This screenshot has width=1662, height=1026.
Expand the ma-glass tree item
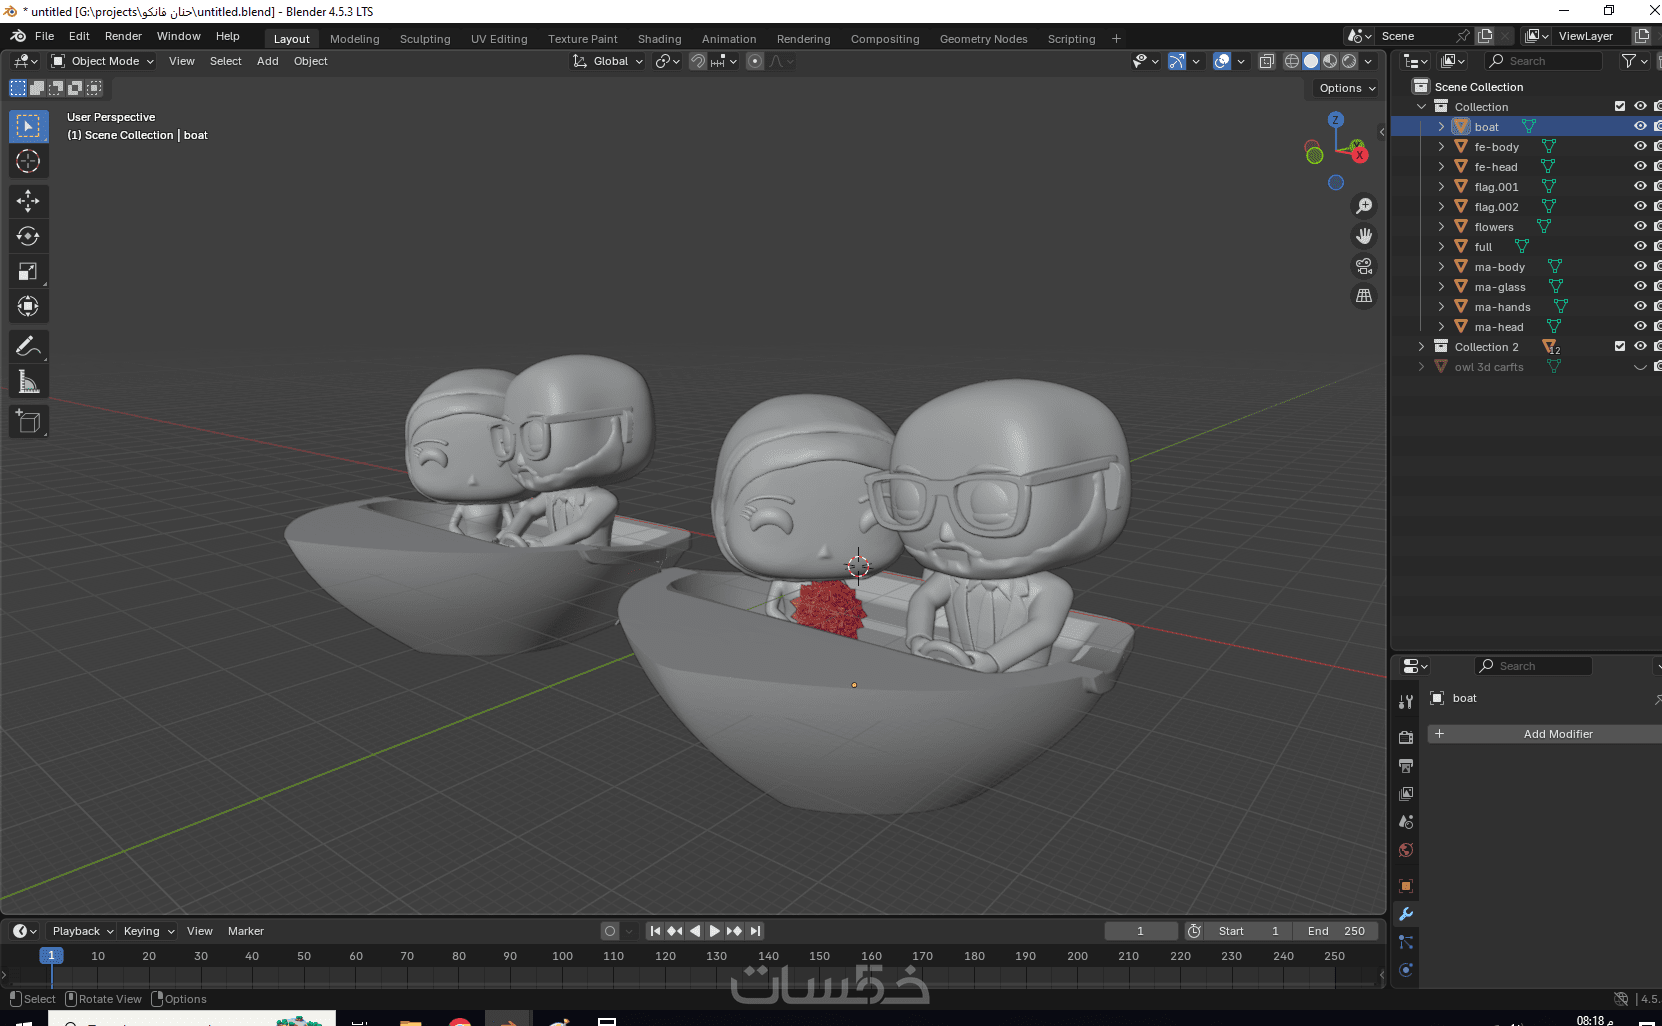[x=1441, y=287]
